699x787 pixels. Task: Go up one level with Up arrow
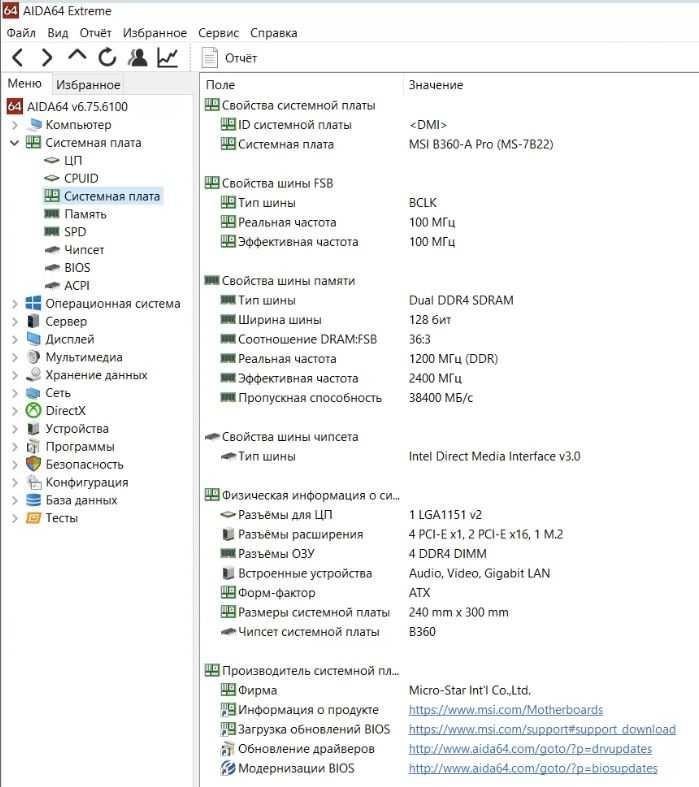[x=77, y=55]
